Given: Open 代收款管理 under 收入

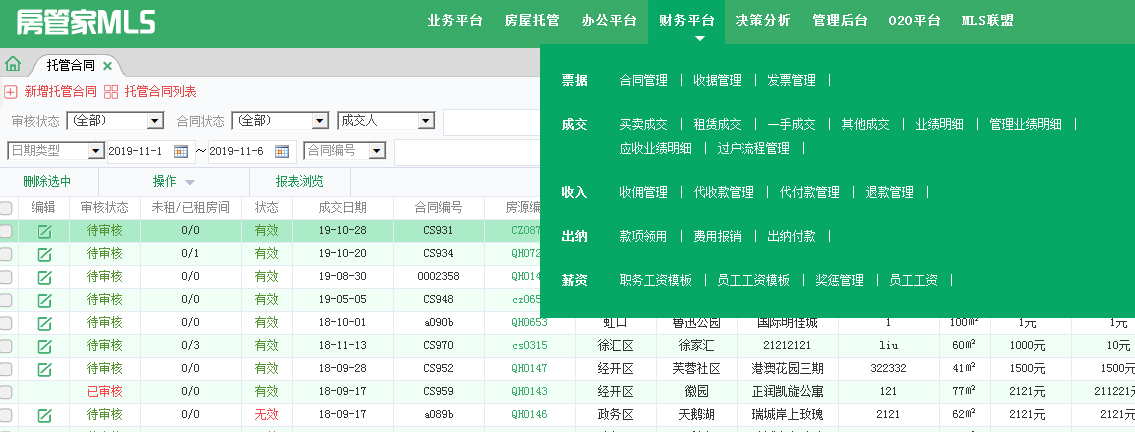Looking at the screenshot, I should pos(724,192).
